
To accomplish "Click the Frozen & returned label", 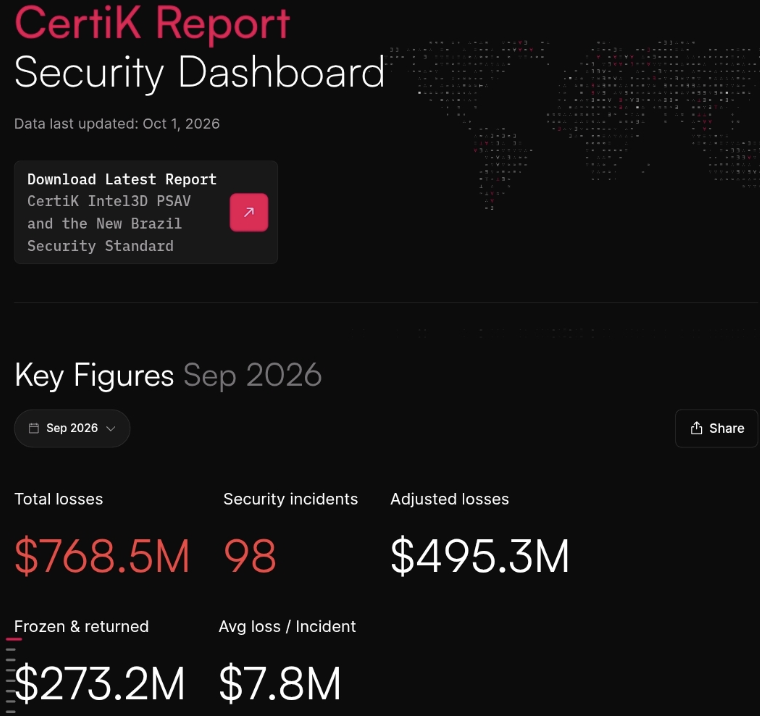I will click(81, 626).
